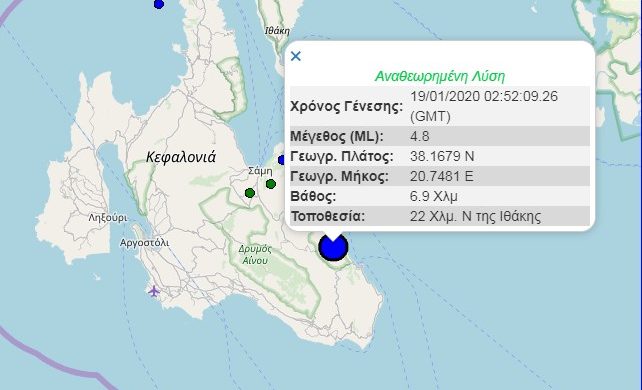Click the Βάθος 6.9 Χλμ row

(x=440, y=196)
